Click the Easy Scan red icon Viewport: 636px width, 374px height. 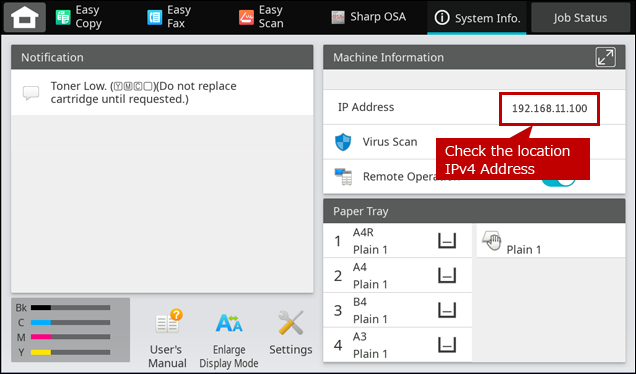click(x=246, y=17)
